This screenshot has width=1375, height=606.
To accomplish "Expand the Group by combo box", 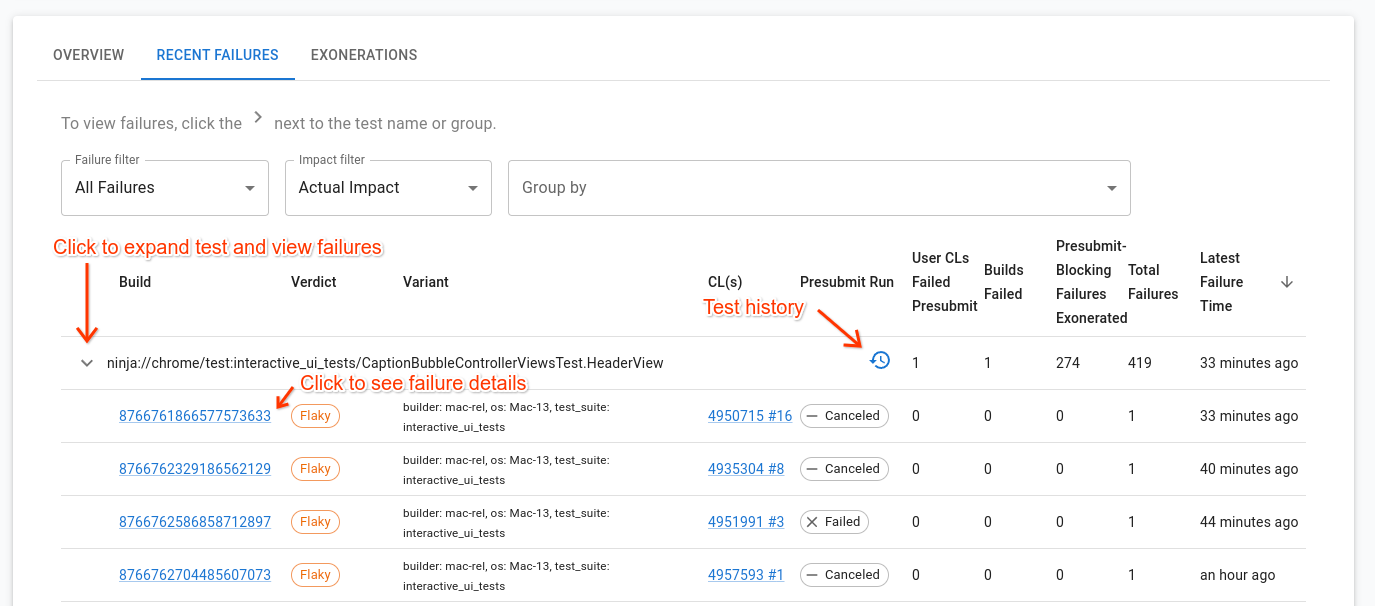I will 818,188.
